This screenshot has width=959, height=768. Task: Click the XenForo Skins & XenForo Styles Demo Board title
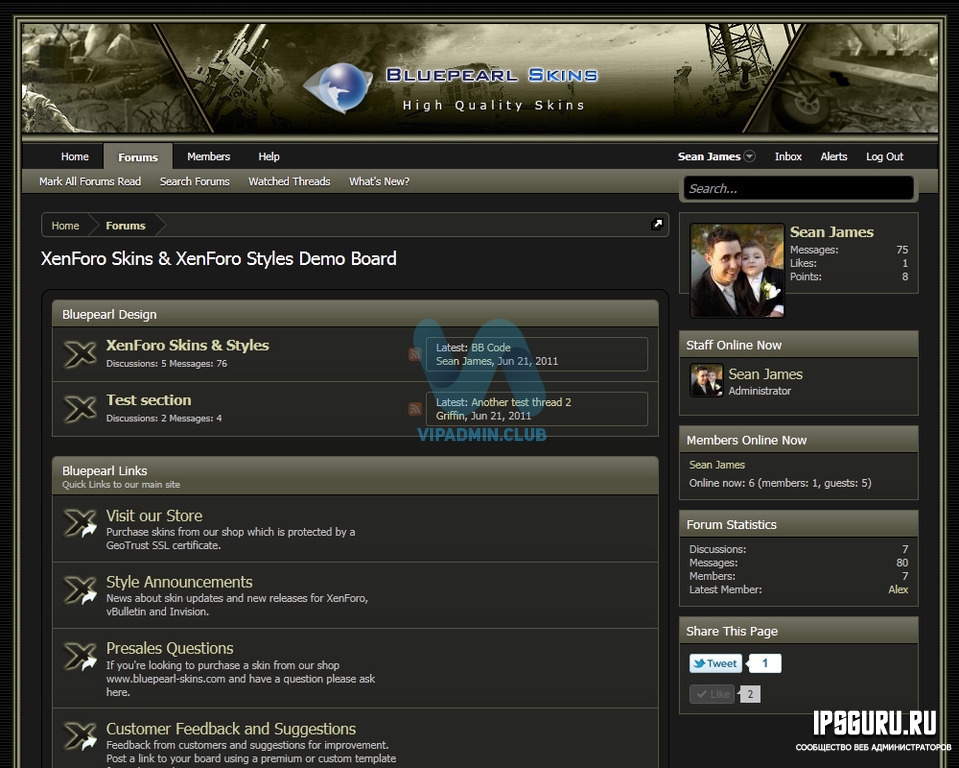218,259
